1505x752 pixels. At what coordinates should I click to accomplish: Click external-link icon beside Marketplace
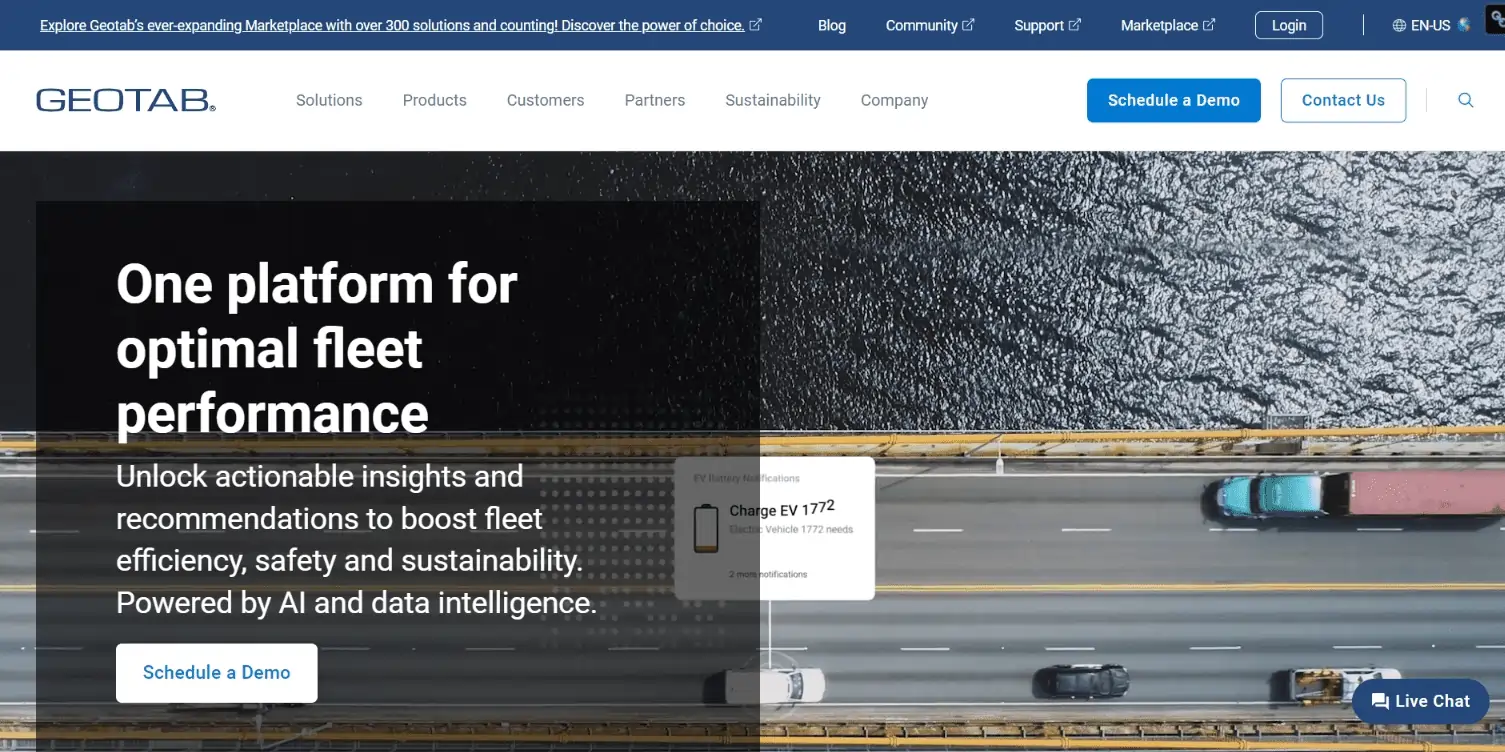(1209, 25)
